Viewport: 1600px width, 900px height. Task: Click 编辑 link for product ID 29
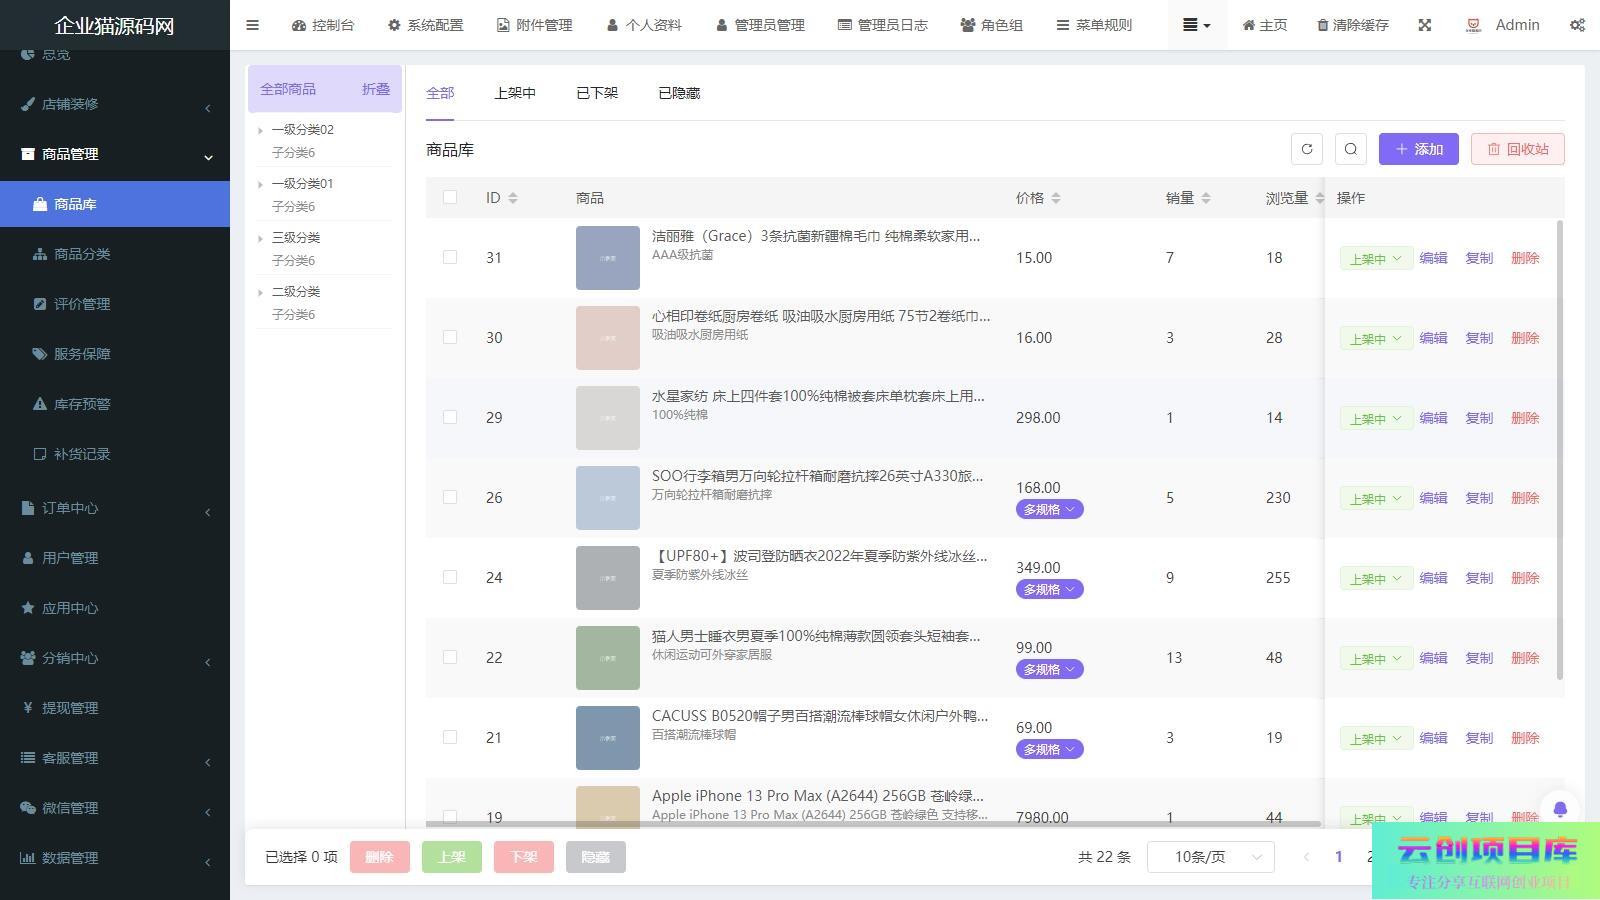pyautogui.click(x=1433, y=418)
